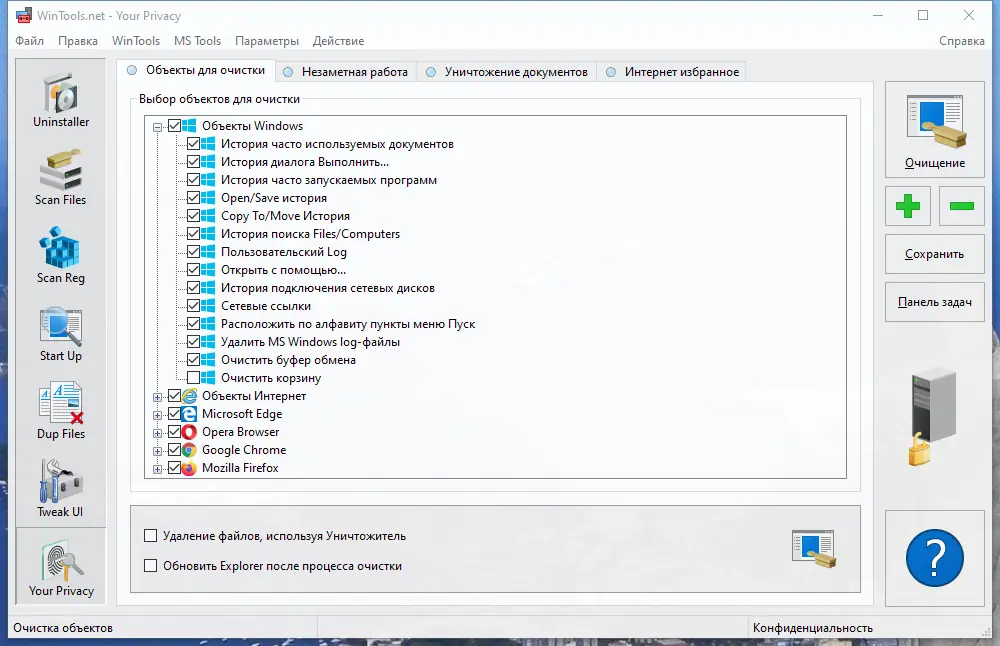The width and height of the screenshot is (1000, 646).
Task: Click the green minus deselect-all button
Action: [961, 206]
